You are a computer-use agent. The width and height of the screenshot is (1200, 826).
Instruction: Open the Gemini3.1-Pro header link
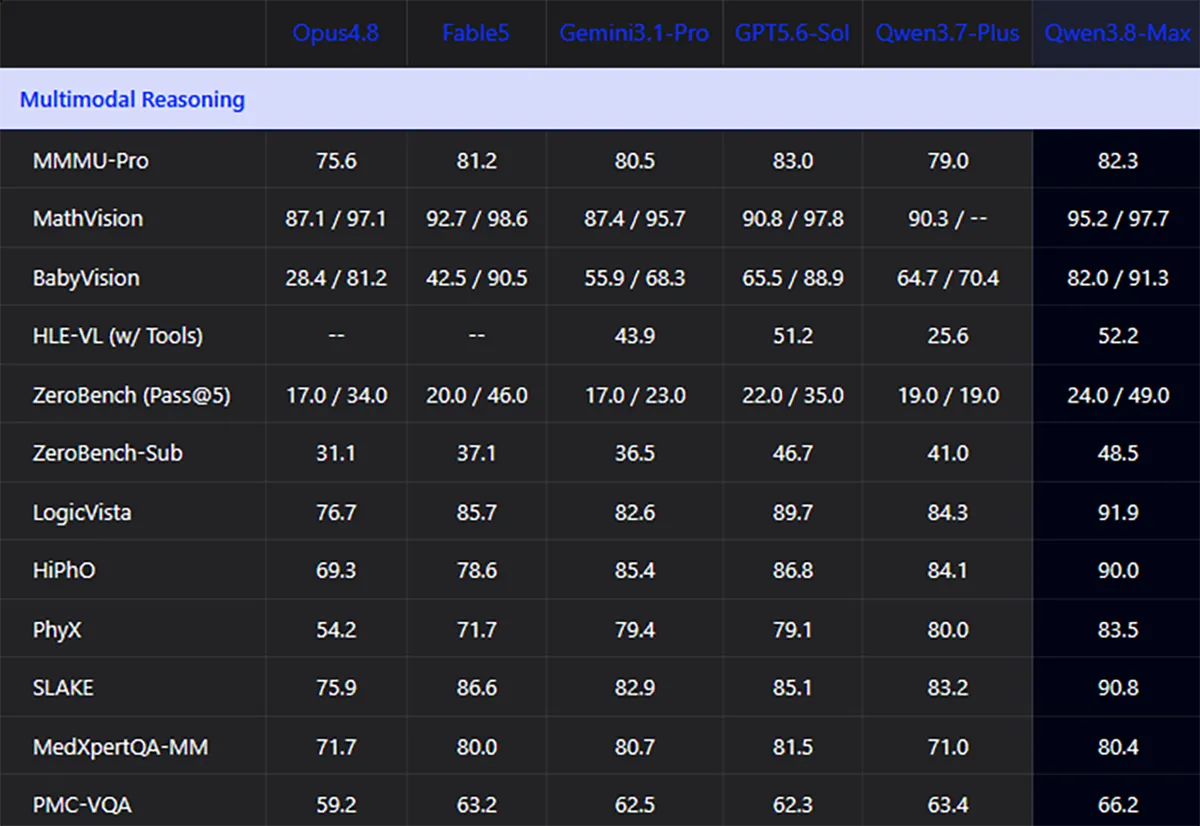pyautogui.click(x=634, y=33)
